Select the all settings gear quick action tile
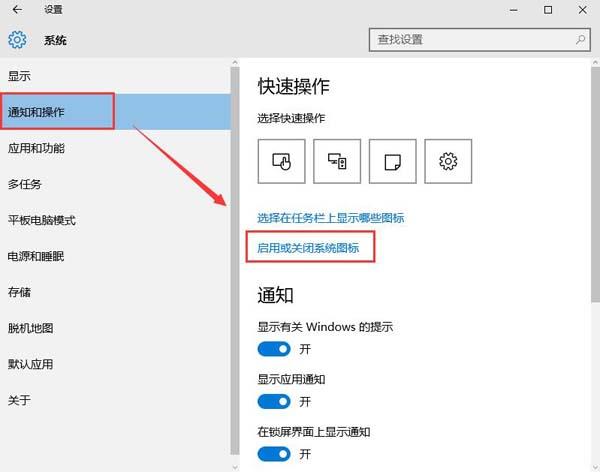Screen dimensions: 600x472 [x=448, y=161]
